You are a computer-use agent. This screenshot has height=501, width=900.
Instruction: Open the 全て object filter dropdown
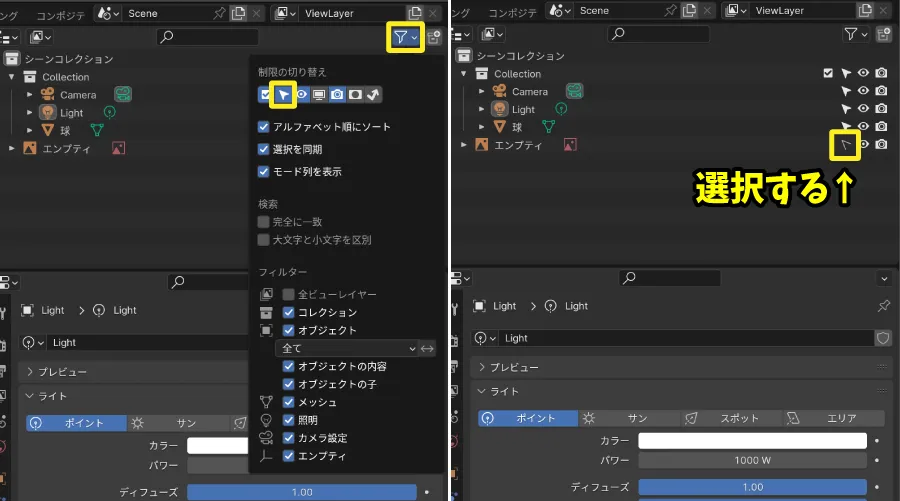coord(347,348)
